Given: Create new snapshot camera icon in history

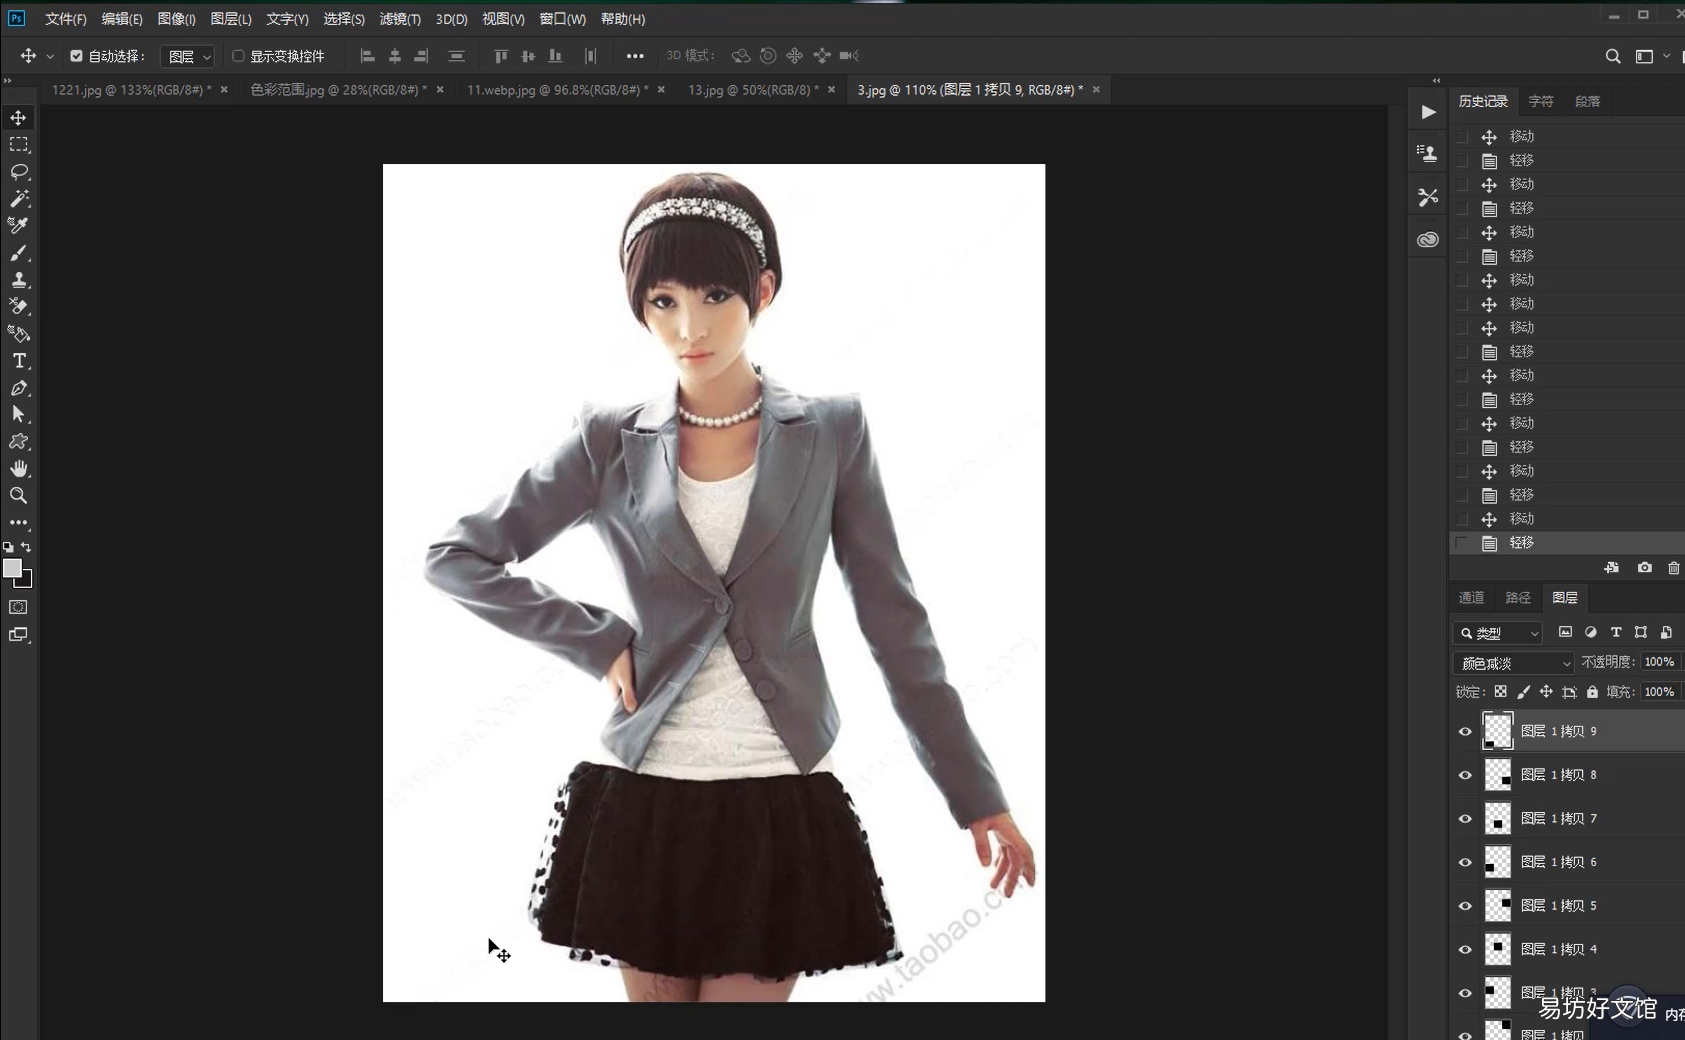Looking at the screenshot, I should coord(1644,567).
